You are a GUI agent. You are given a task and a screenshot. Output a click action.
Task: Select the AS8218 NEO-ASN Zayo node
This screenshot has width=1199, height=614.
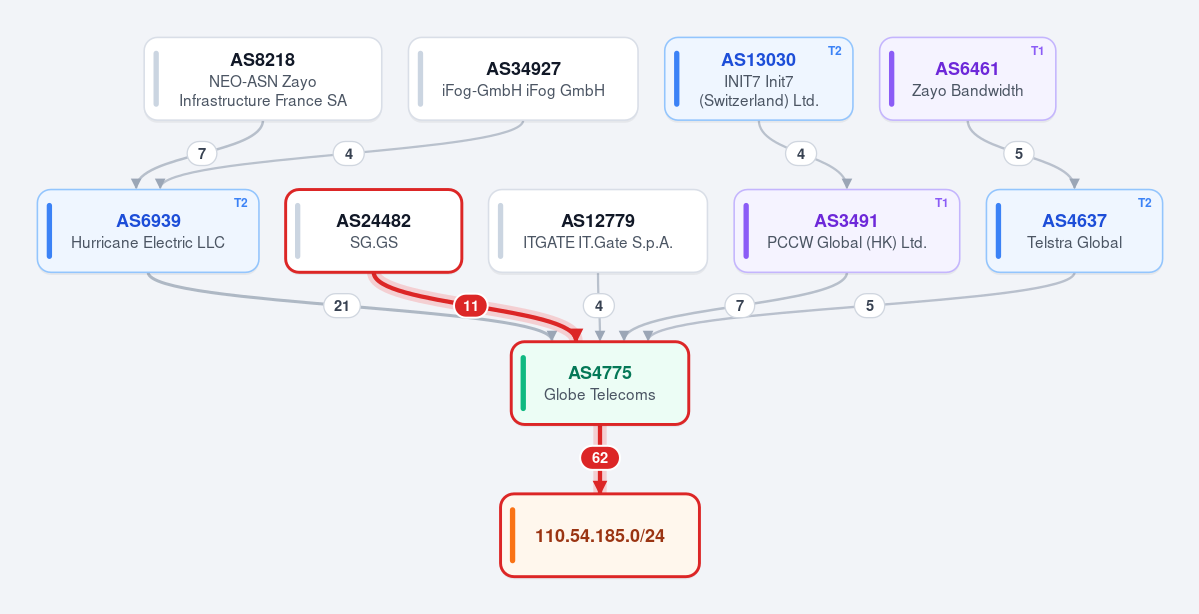tap(263, 79)
